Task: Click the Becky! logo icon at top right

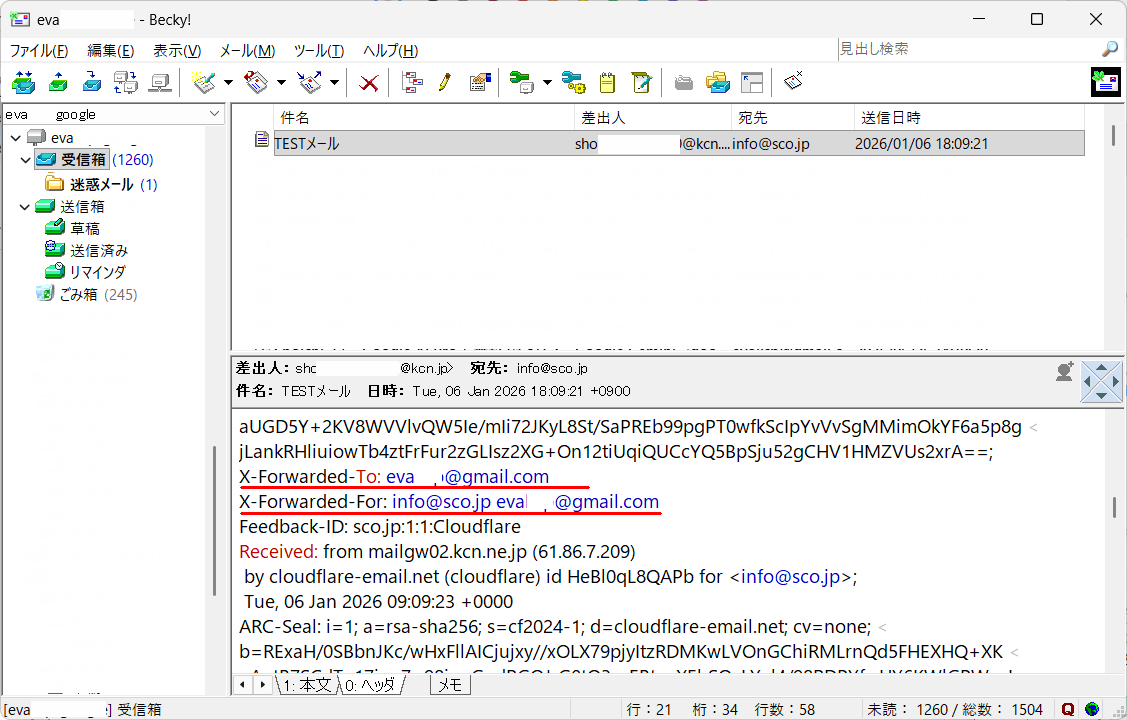Action: (1106, 82)
